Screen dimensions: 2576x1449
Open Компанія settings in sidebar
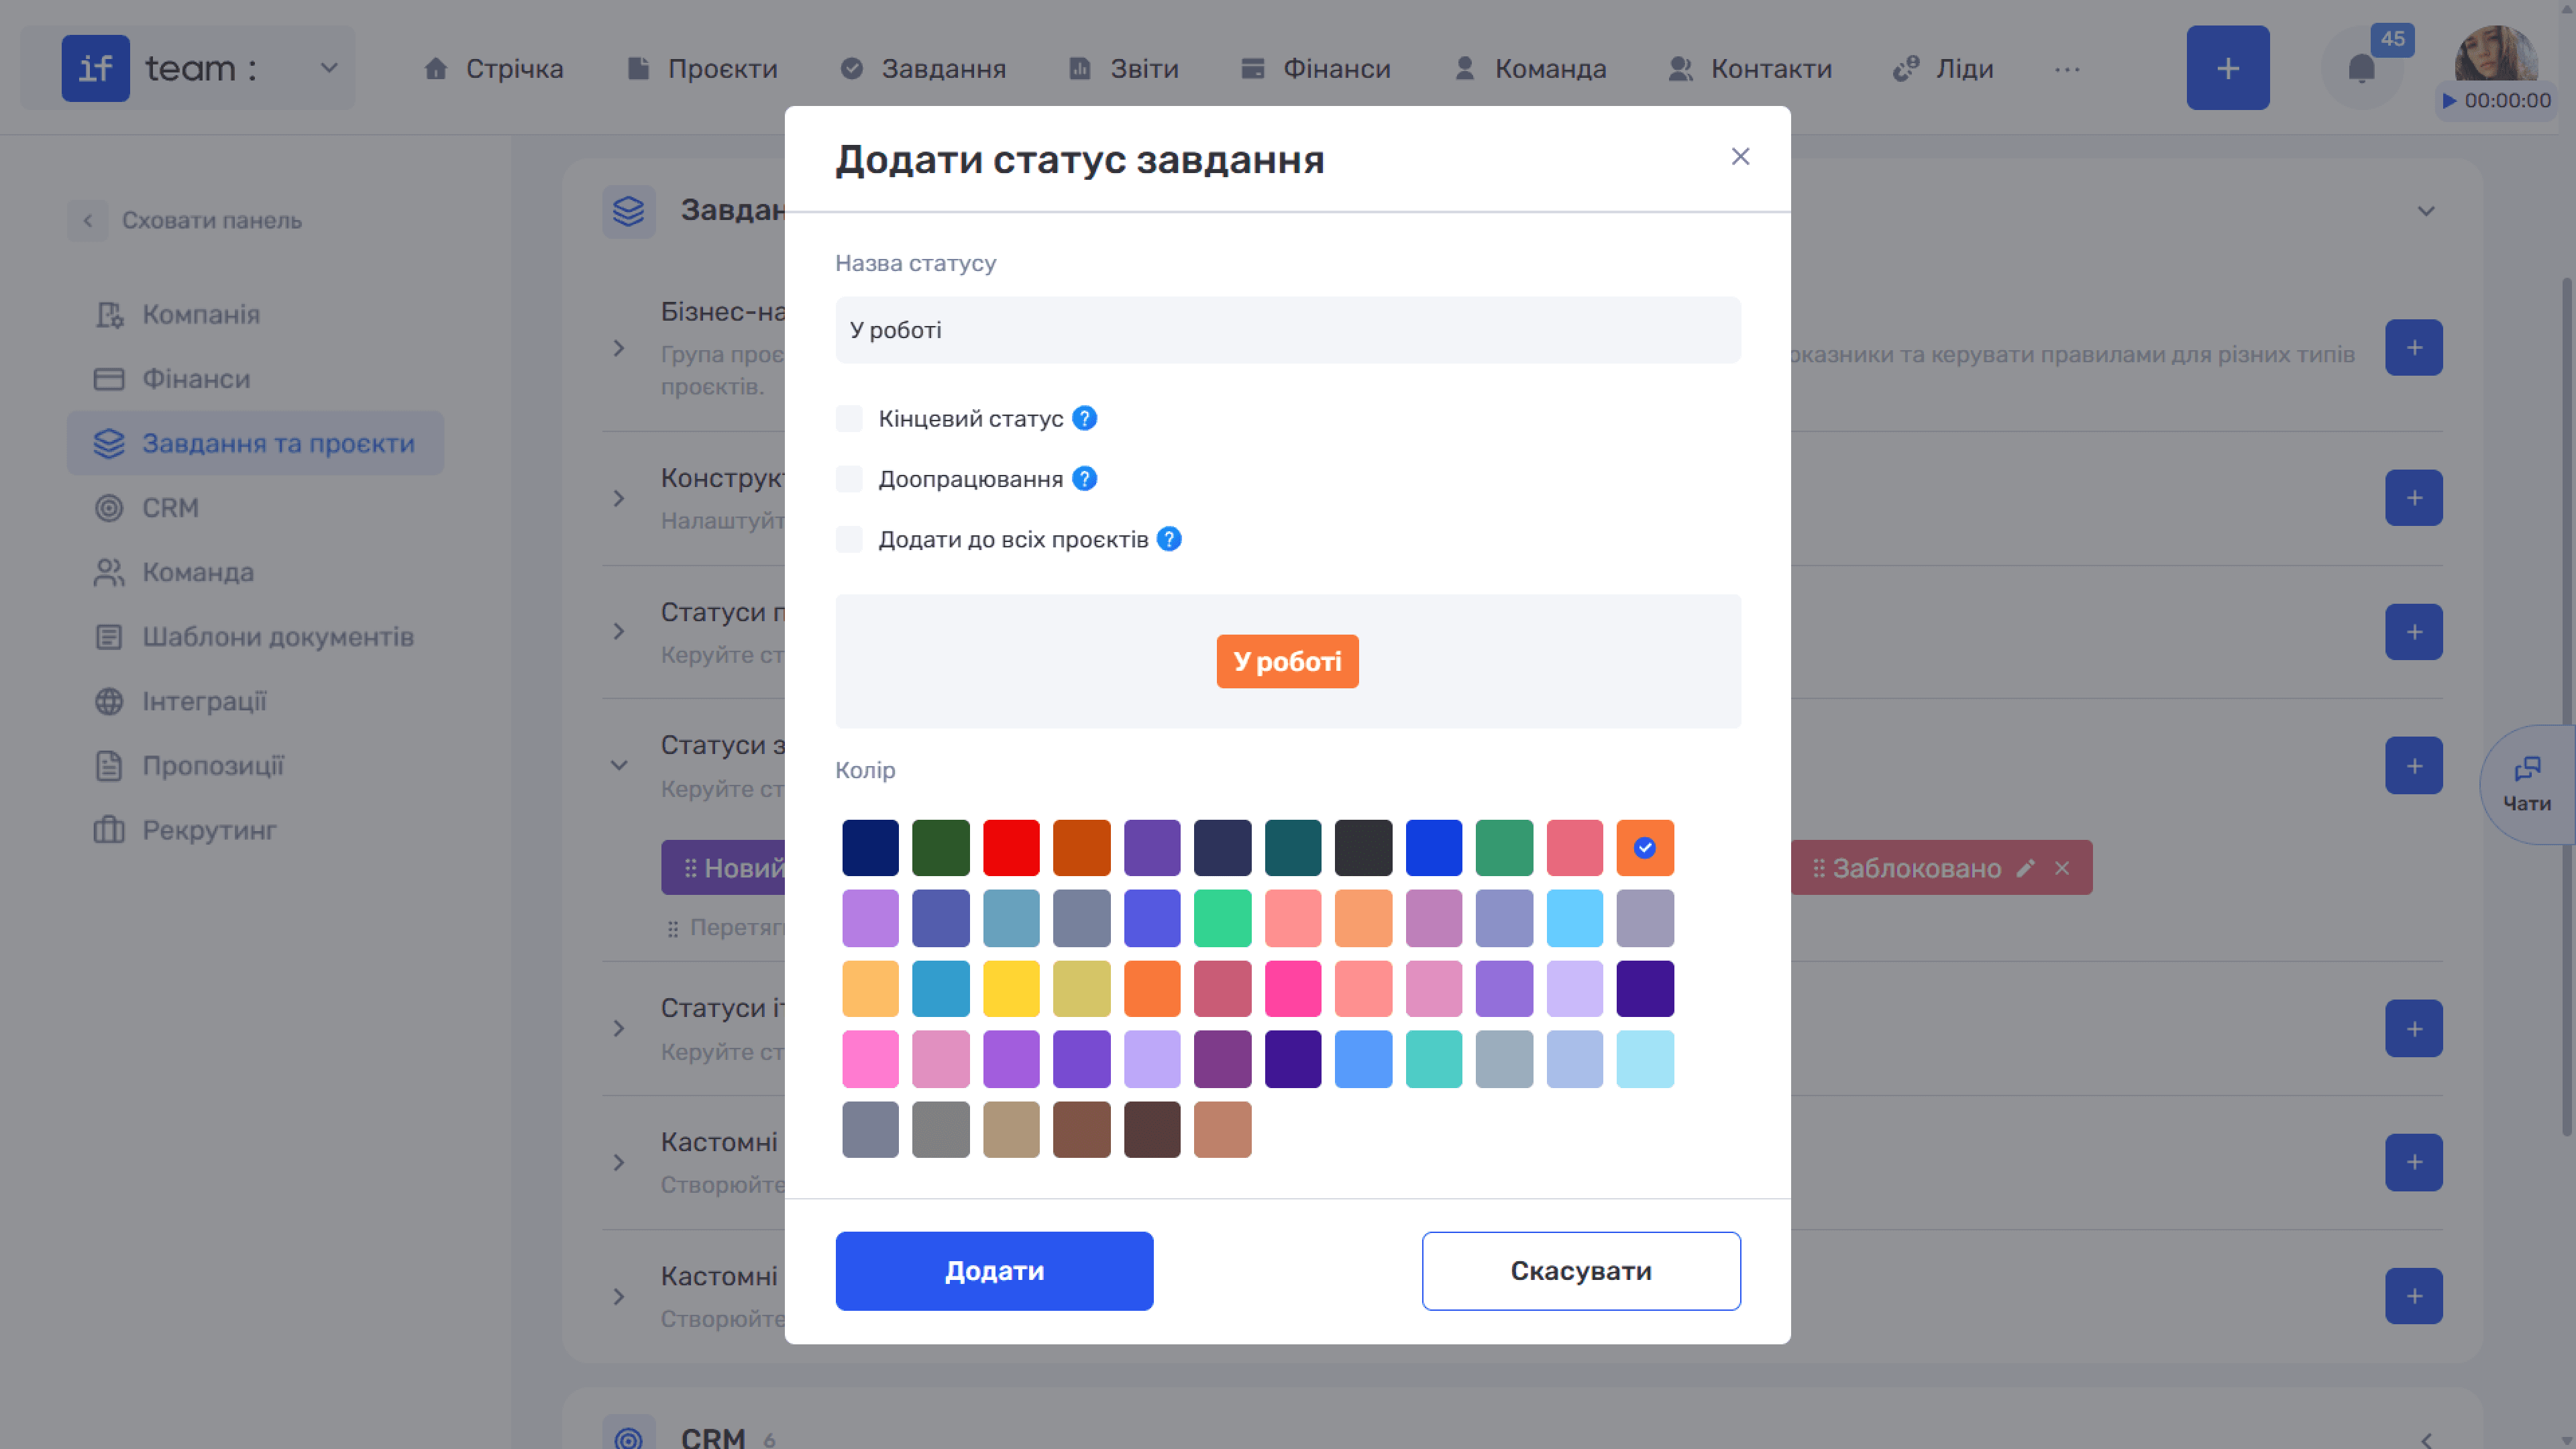click(x=200, y=314)
